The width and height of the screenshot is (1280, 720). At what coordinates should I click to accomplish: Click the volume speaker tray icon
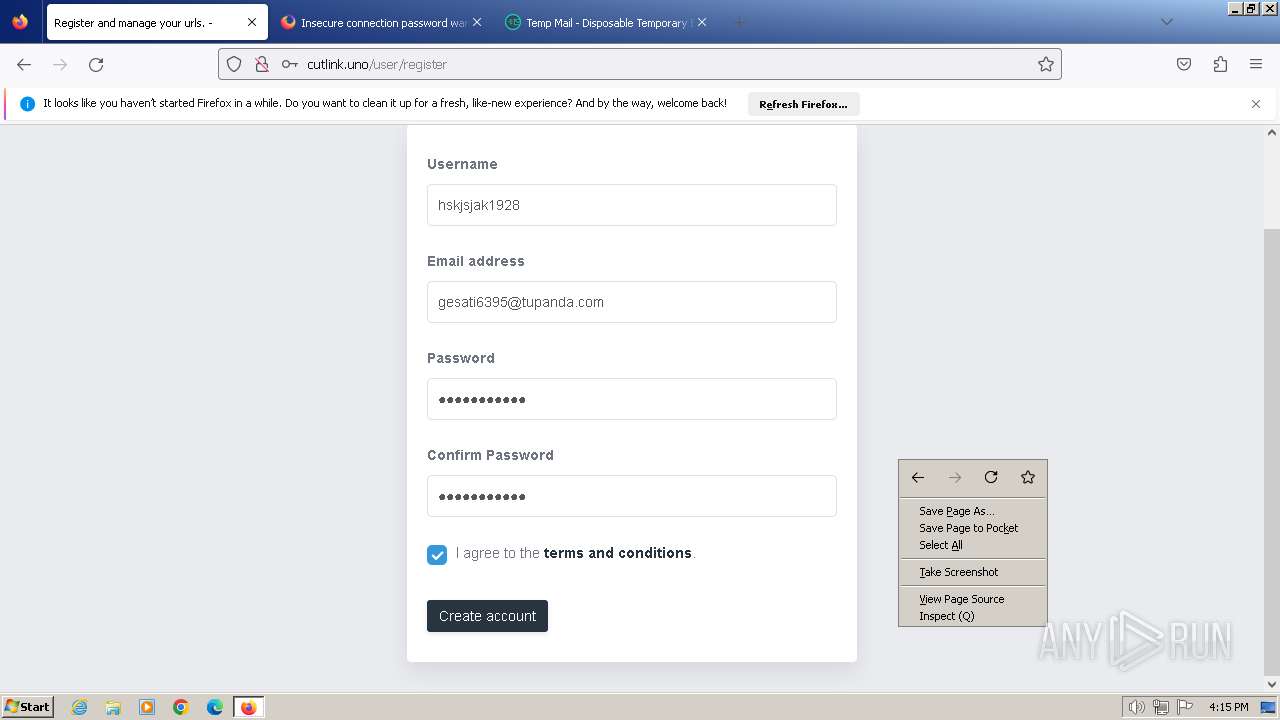point(1137,707)
